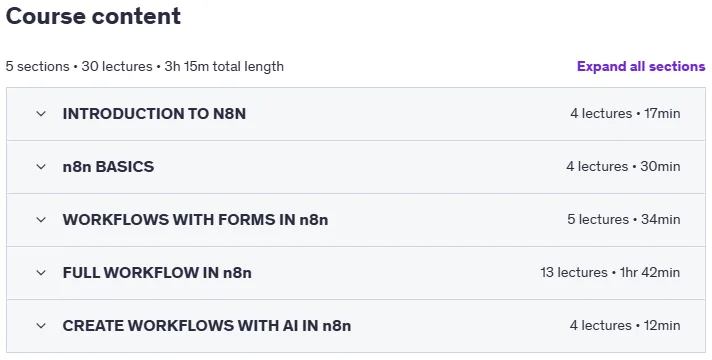Select the 5 lectures • 34min text
Viewport: 712px width, 360px height.
[x=623, y=220]
